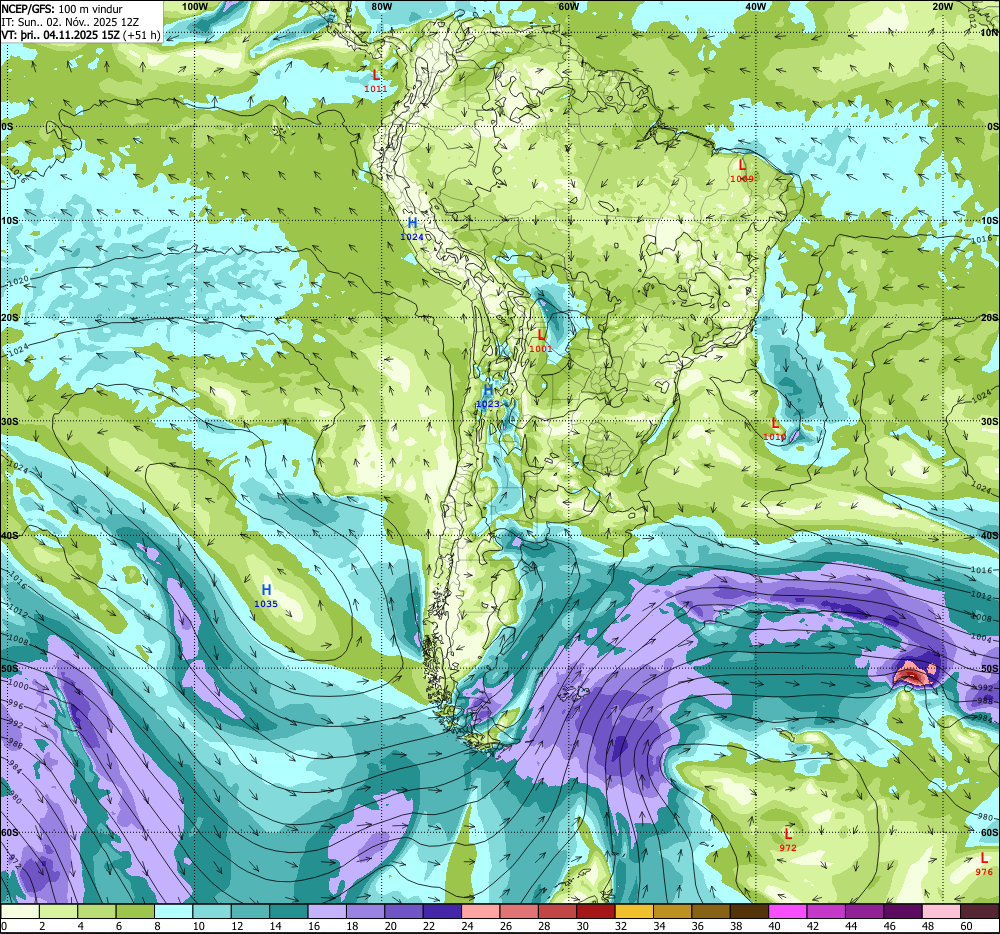Click the H 1023 high over the Andes

tap(488, 396)
